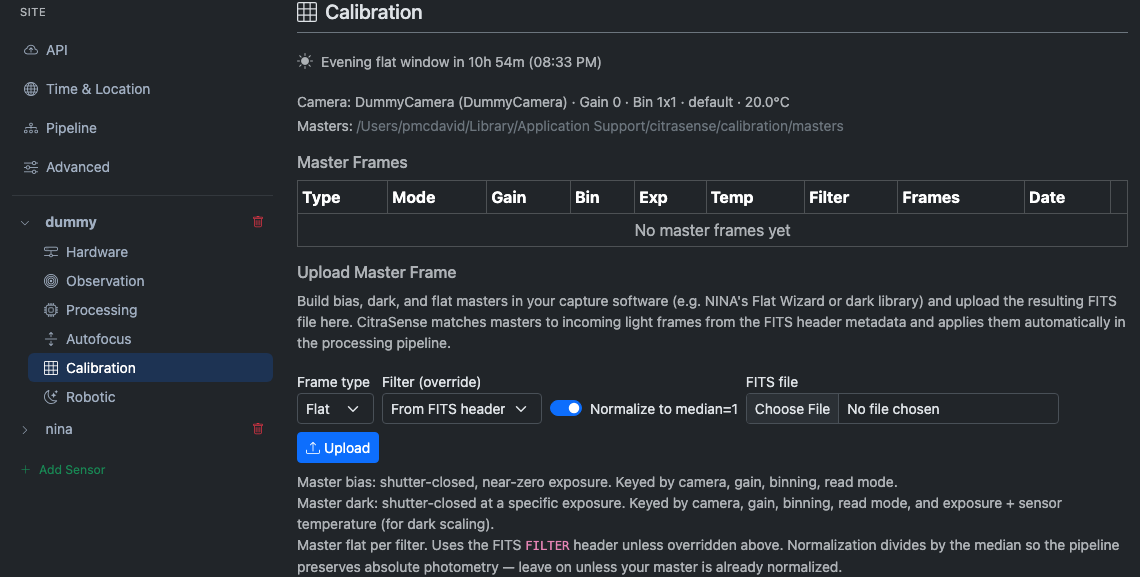Screen dimensions: 1140x577
Task: Click the Upload button
Action: (338, 448)
